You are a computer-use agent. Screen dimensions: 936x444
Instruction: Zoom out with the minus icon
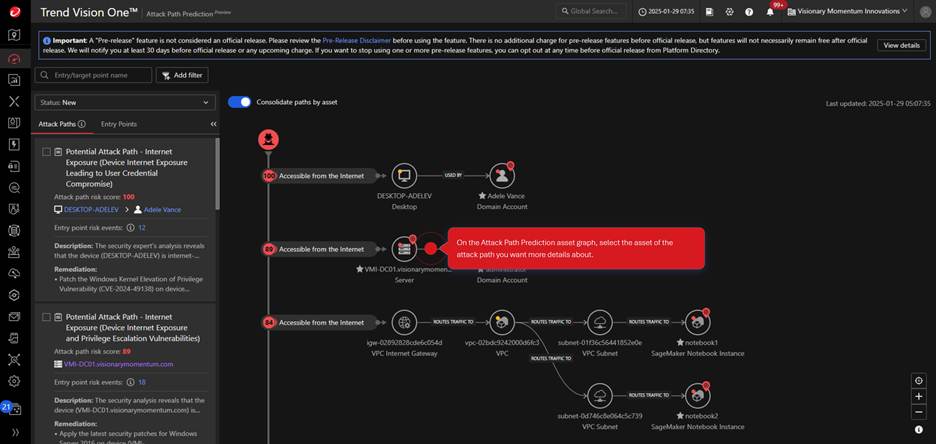tap(919, 412)
